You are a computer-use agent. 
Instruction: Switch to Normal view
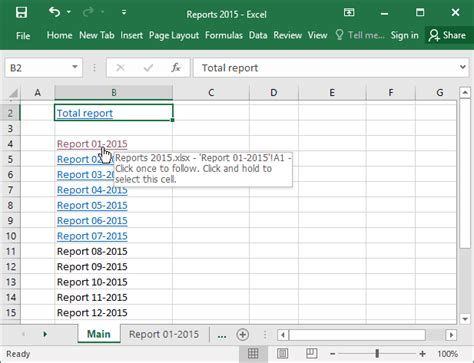[253, 353]
